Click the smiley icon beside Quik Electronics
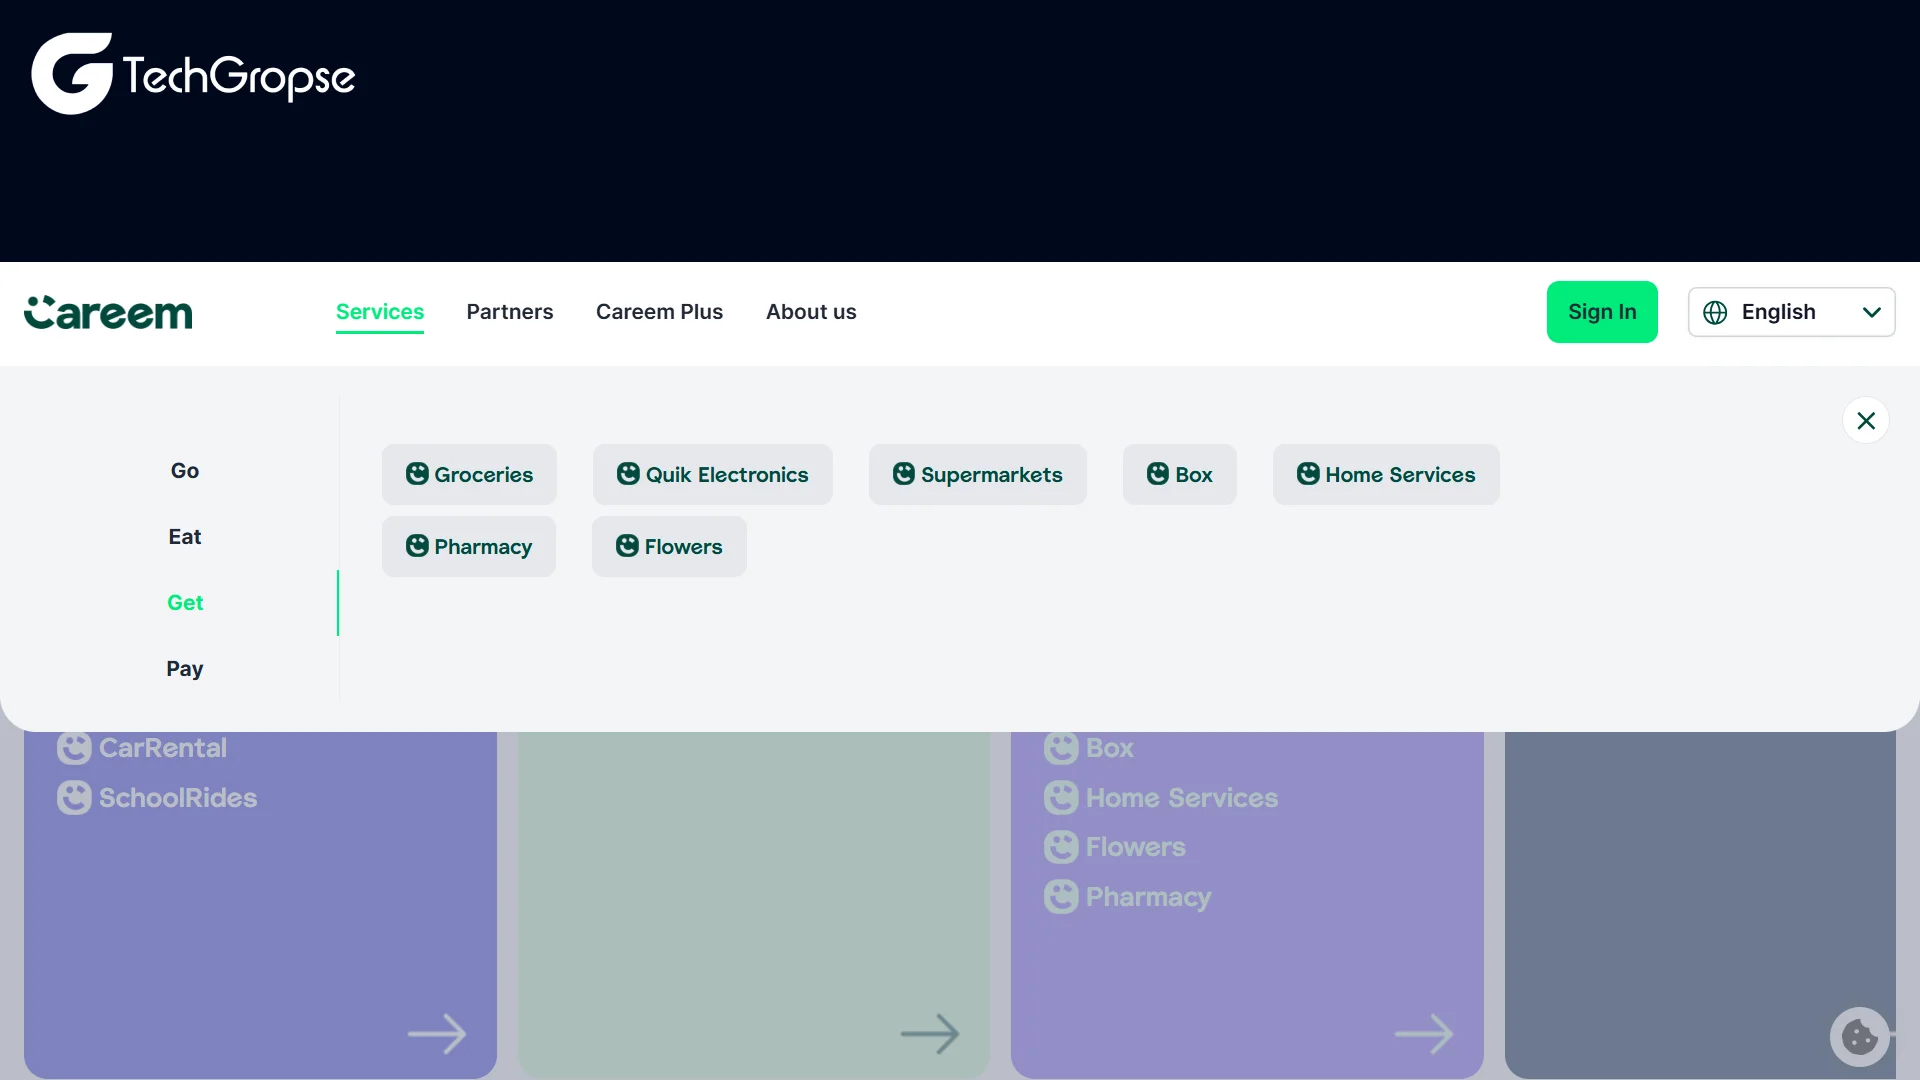This screenshot has height=1080, width=1920. point(628,474)
